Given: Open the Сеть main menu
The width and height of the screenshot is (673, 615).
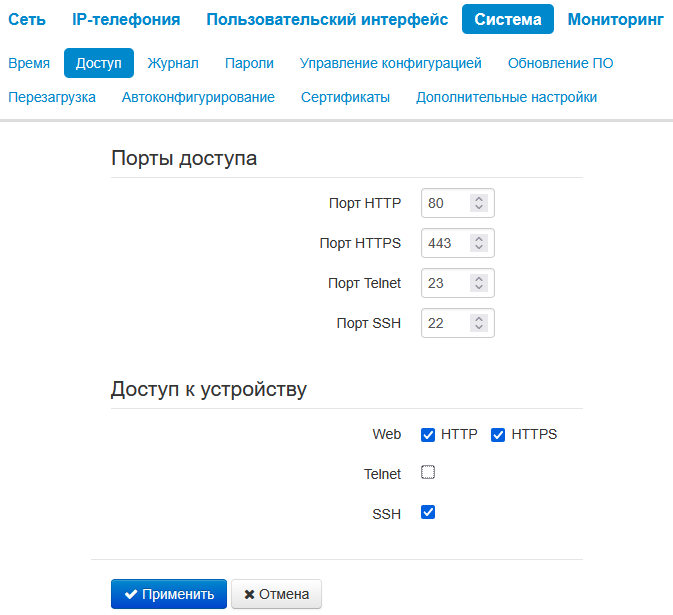Looking at the screenshot, I should (x=27, y=19).
